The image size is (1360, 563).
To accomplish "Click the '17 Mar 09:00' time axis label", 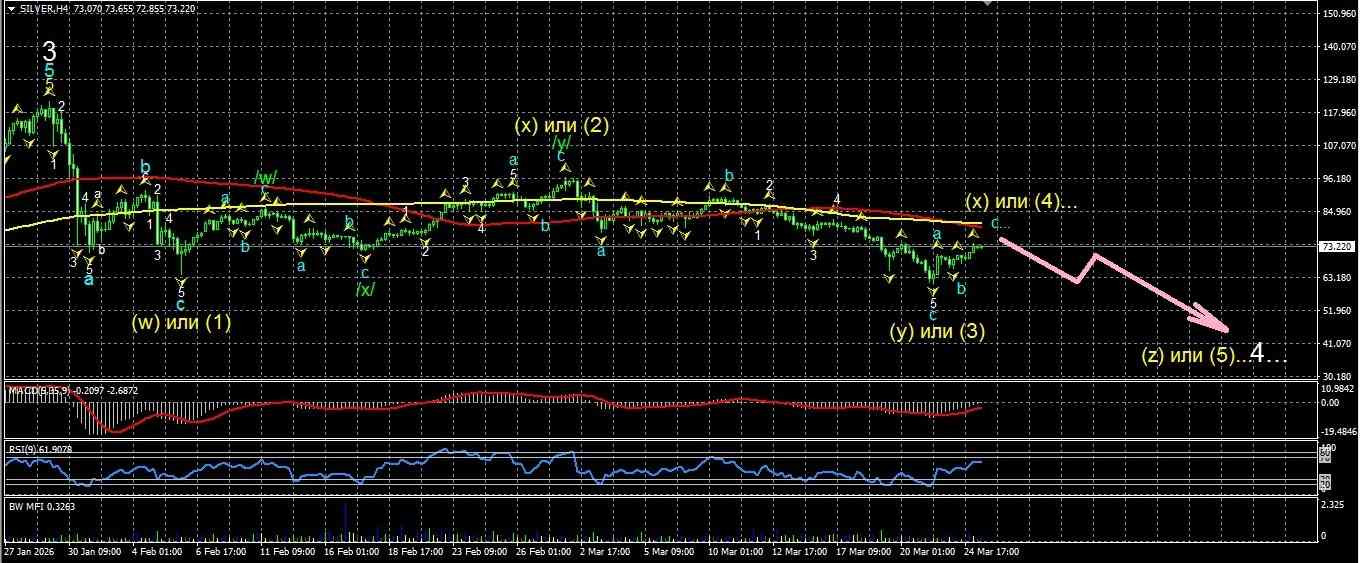I will 864,551.
